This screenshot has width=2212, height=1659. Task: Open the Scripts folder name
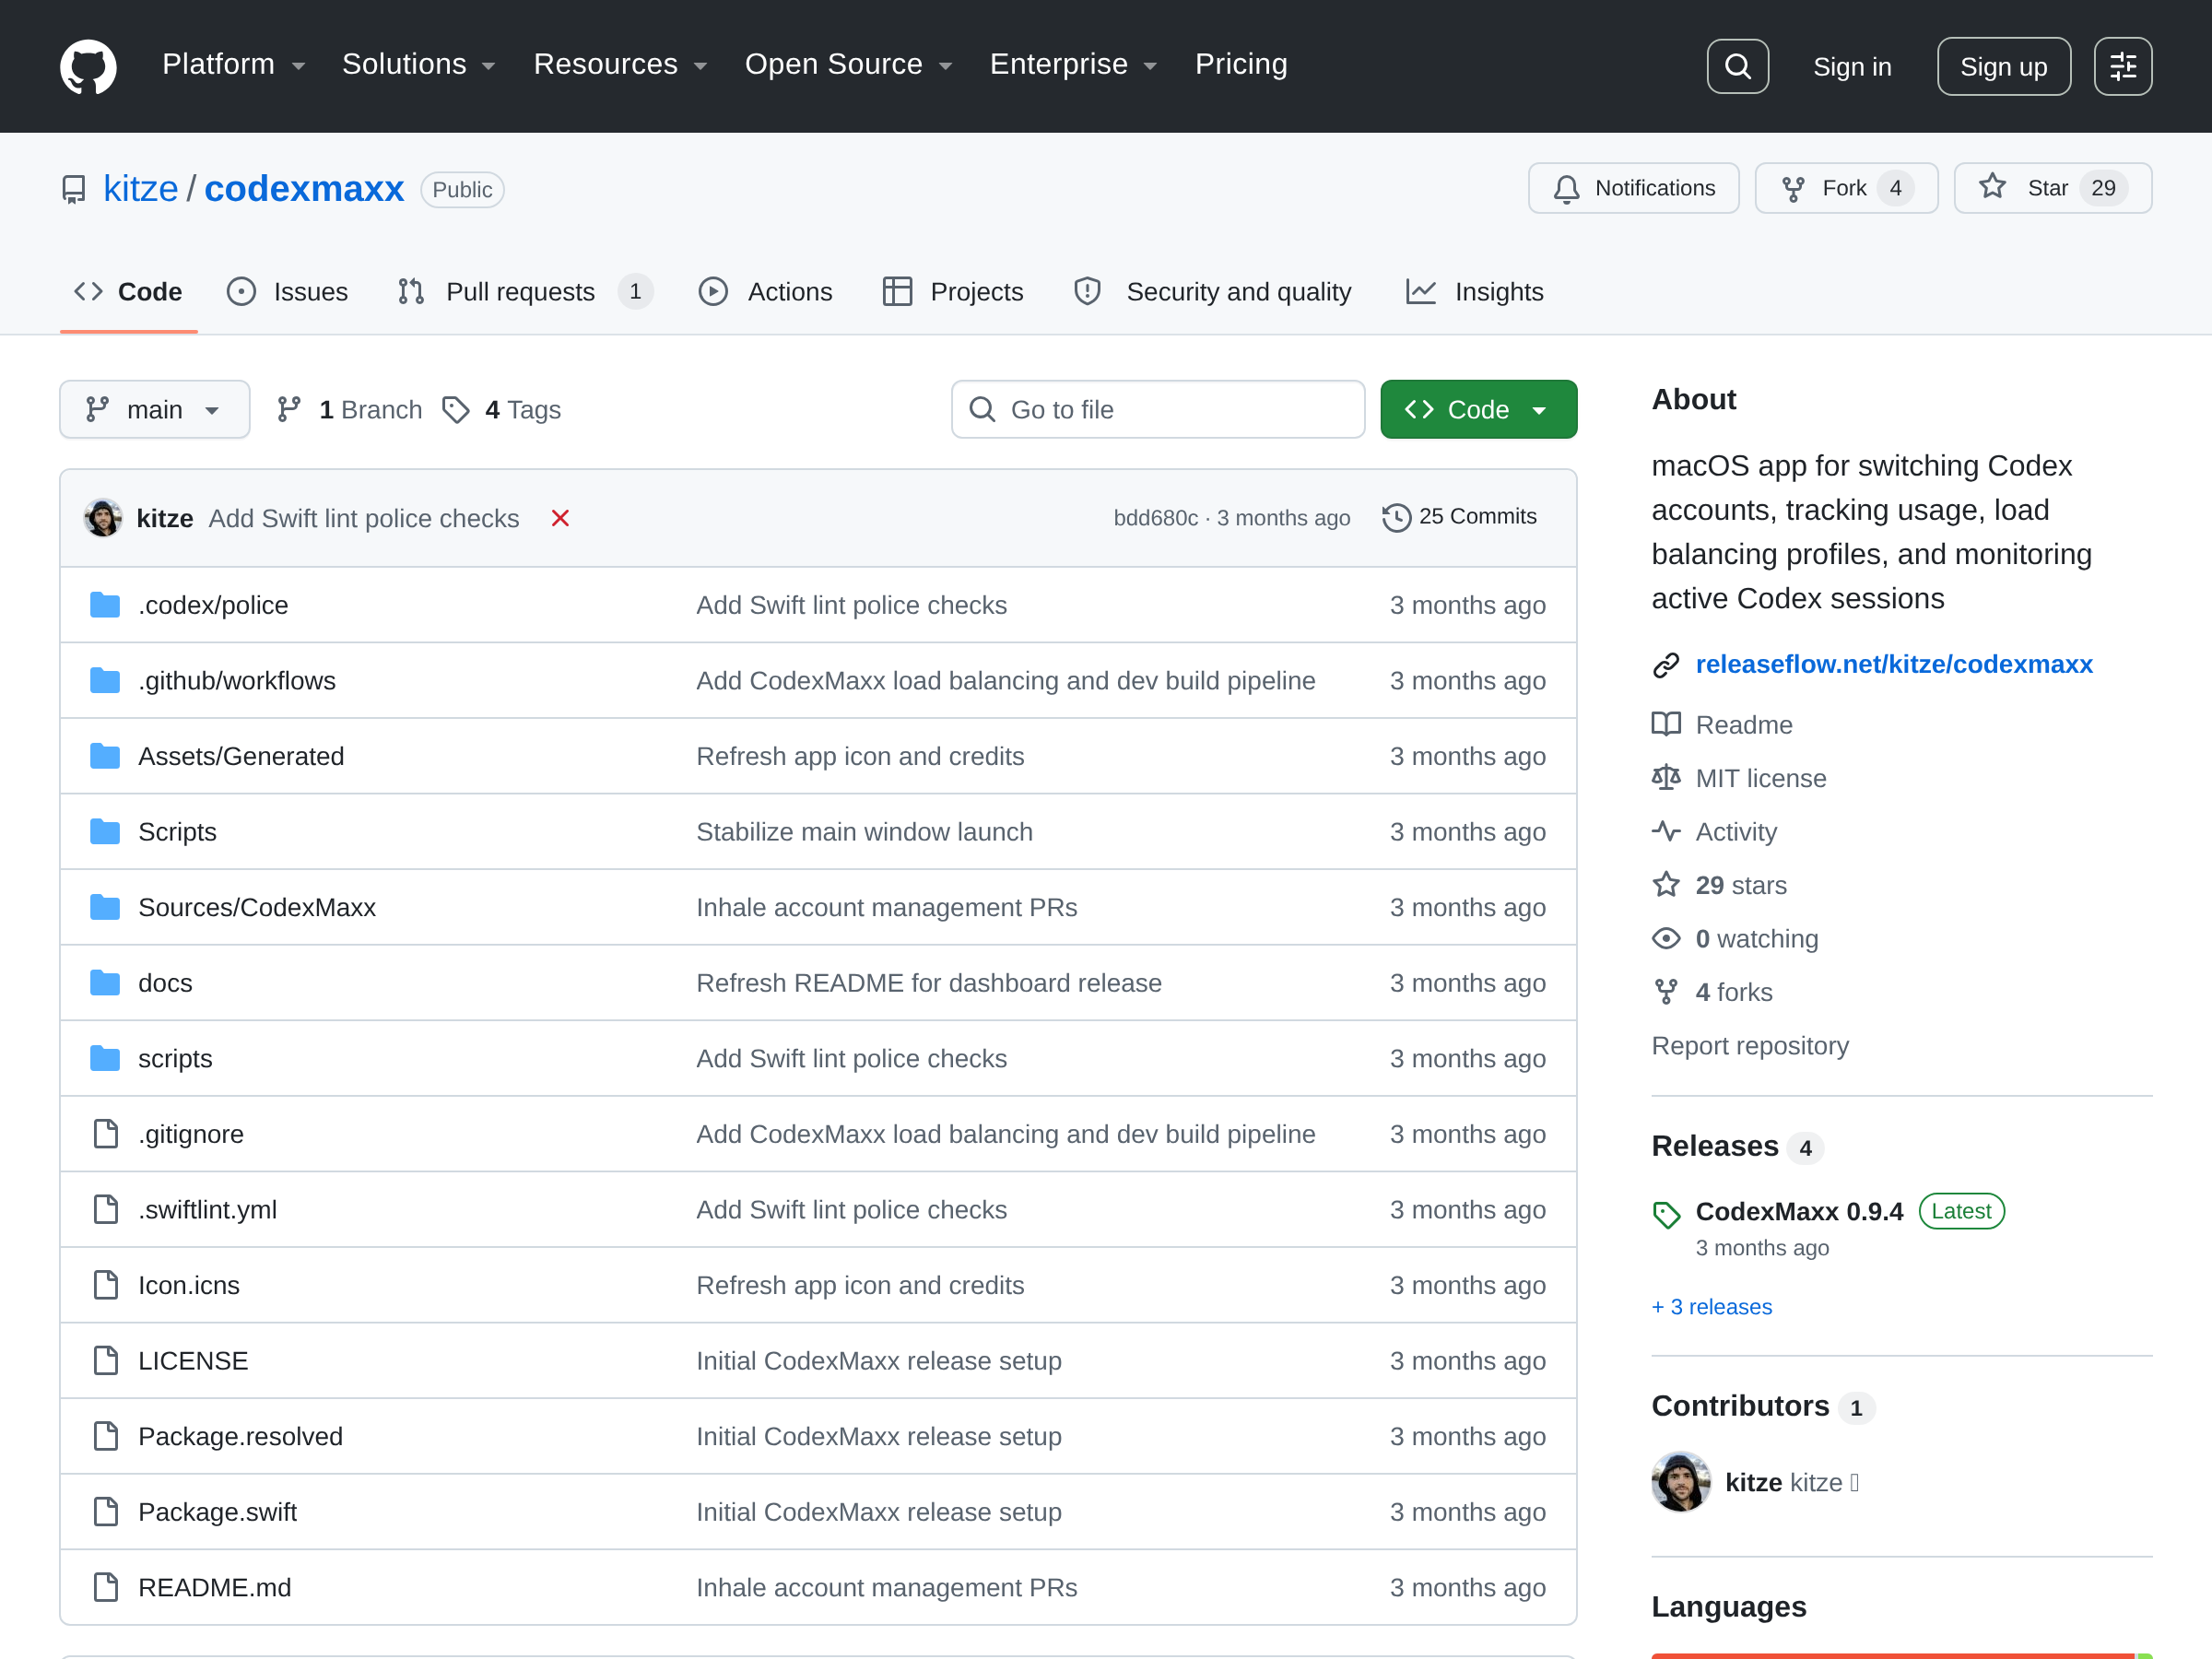click(177, 832)
